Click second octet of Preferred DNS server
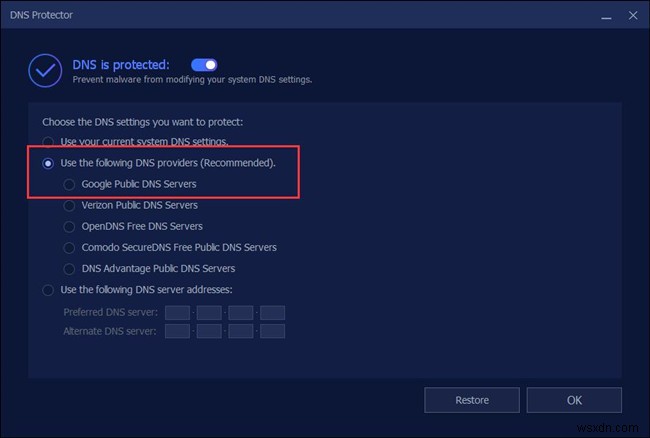Image resolution: width=650 pixels, height=438 pixels. click(x=209, y=312)
